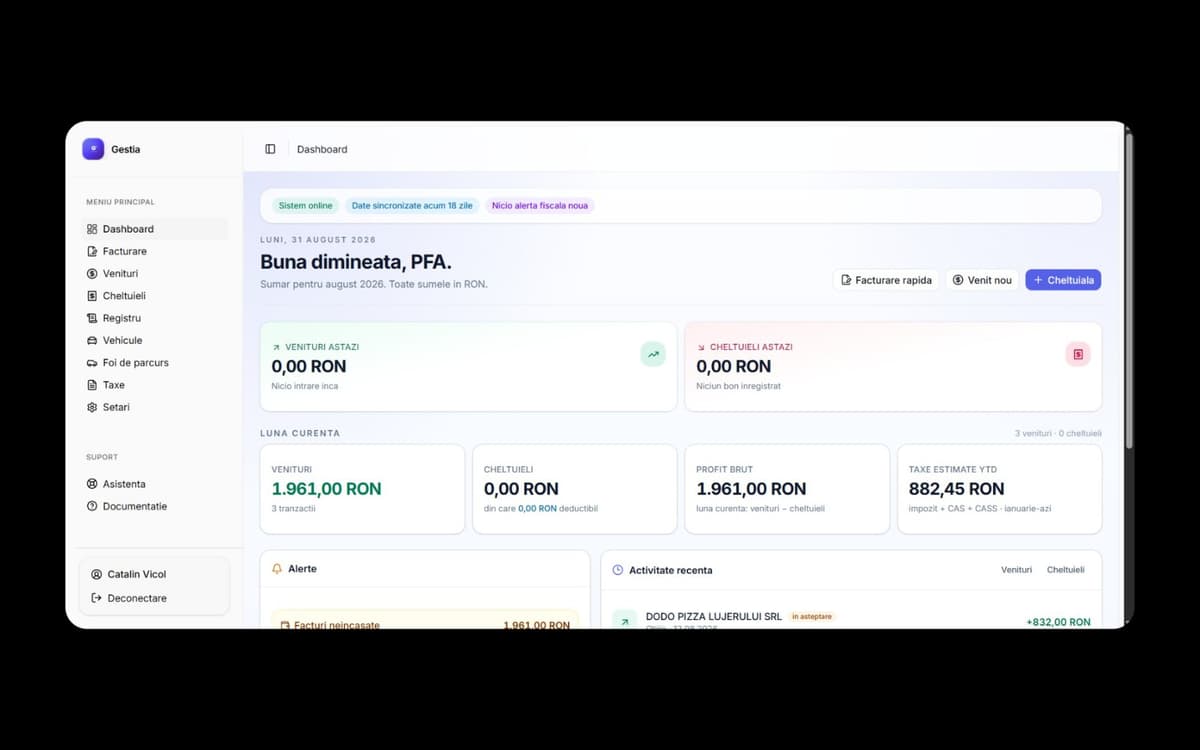Open Foi de parcurs page

click(x=155, y=363)
